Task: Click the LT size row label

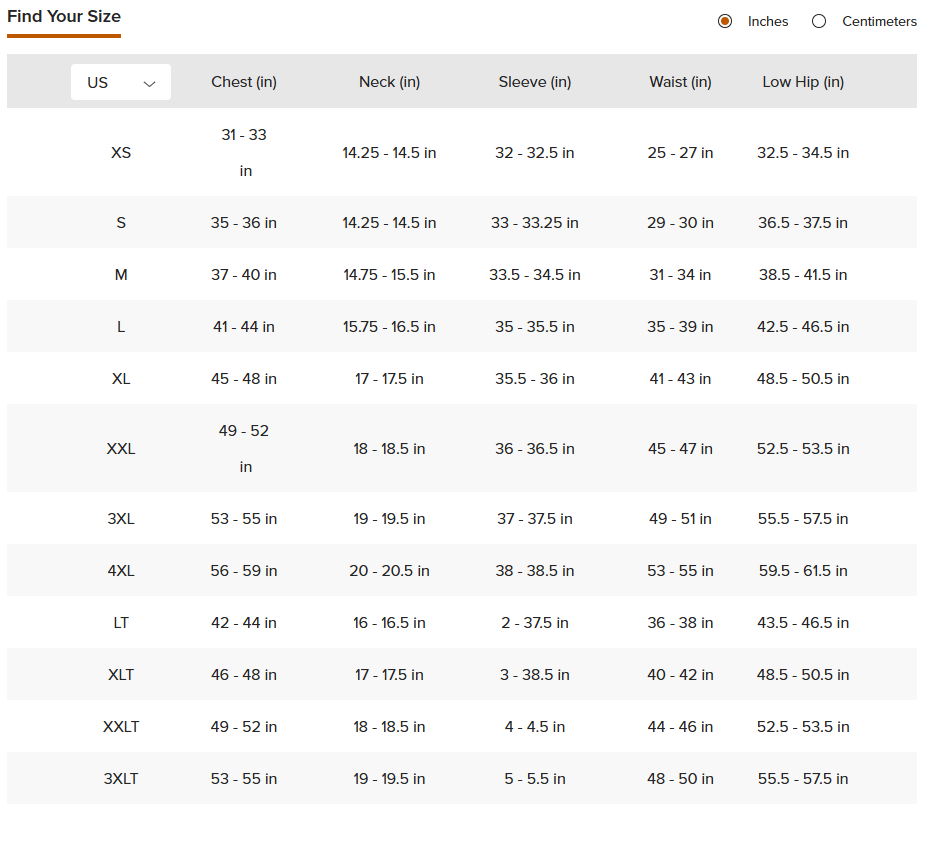Action: pyautogui.click(x=121, y=622)
